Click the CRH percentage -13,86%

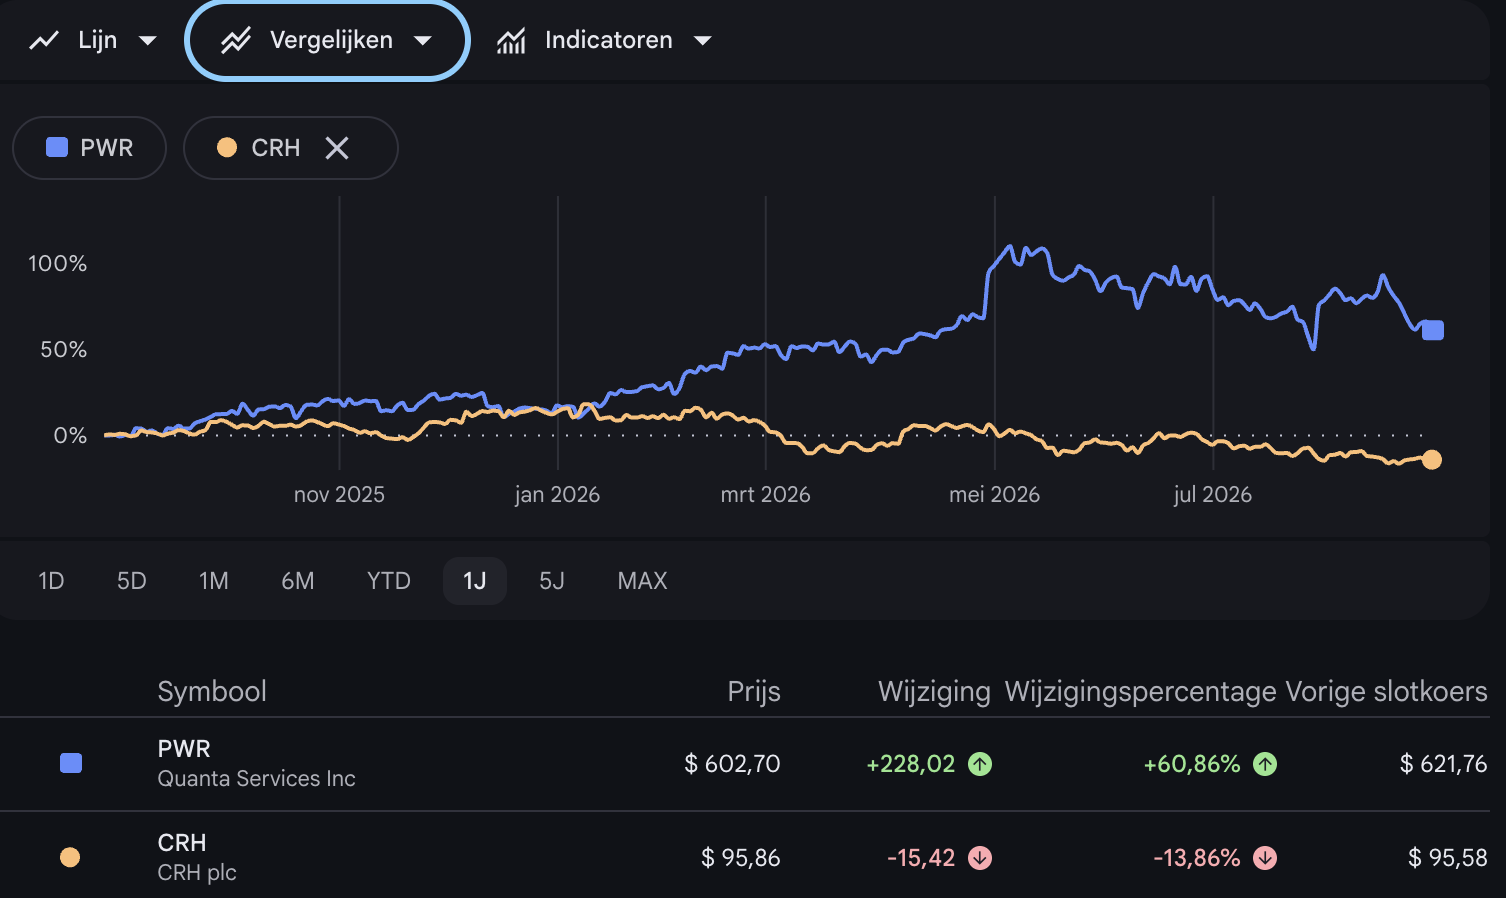pos(1197,858)
